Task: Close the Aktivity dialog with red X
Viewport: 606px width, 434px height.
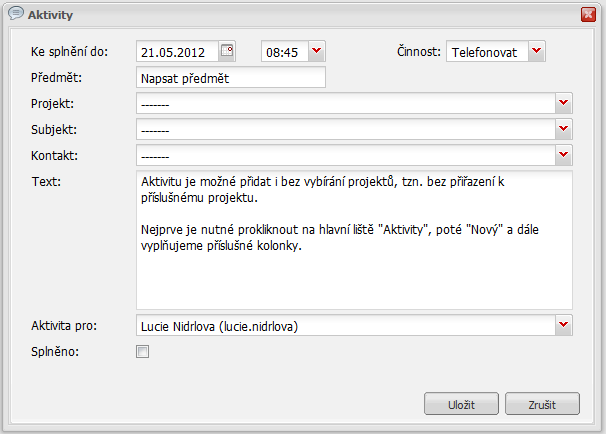Action: coord(588,15)
